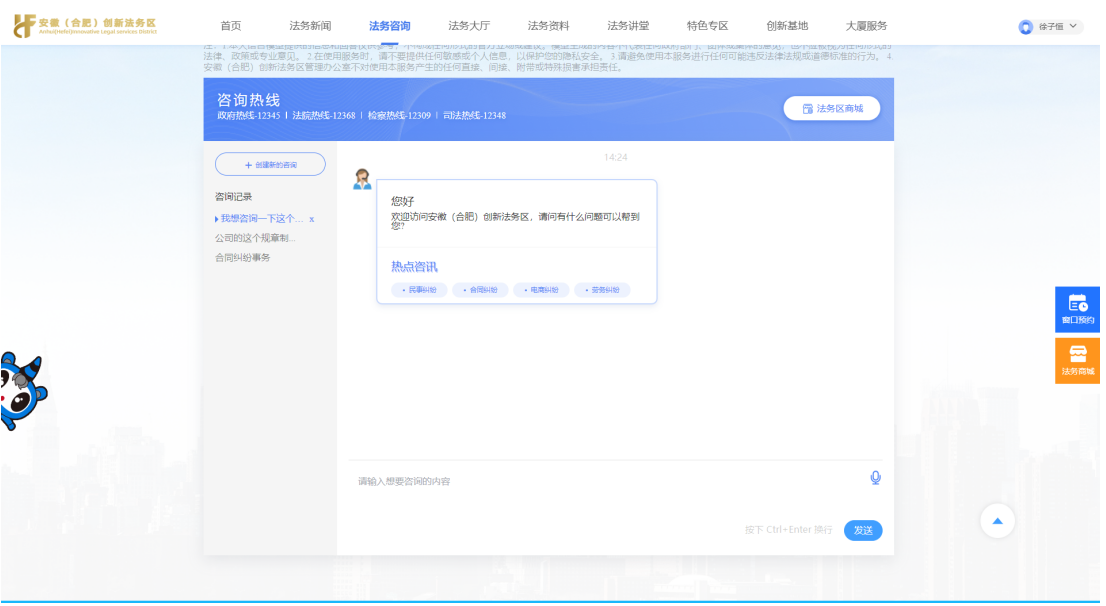This screenshot has width=1106, height=606.
Task: Navigate to 法务资料
Action: click(x=549, y=26)
